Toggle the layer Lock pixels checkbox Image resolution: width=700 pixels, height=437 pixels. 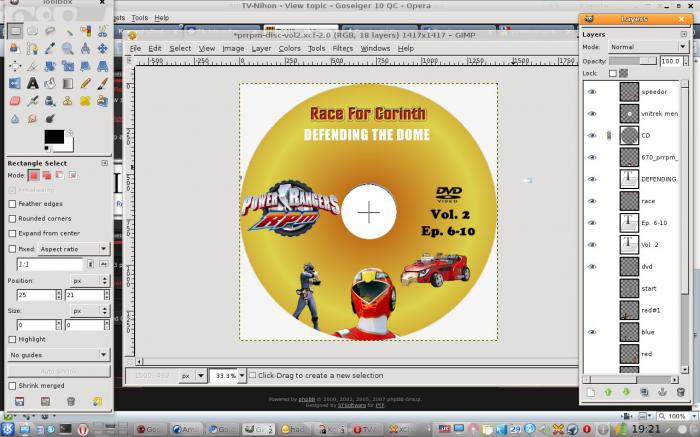(x=613, y=73)
